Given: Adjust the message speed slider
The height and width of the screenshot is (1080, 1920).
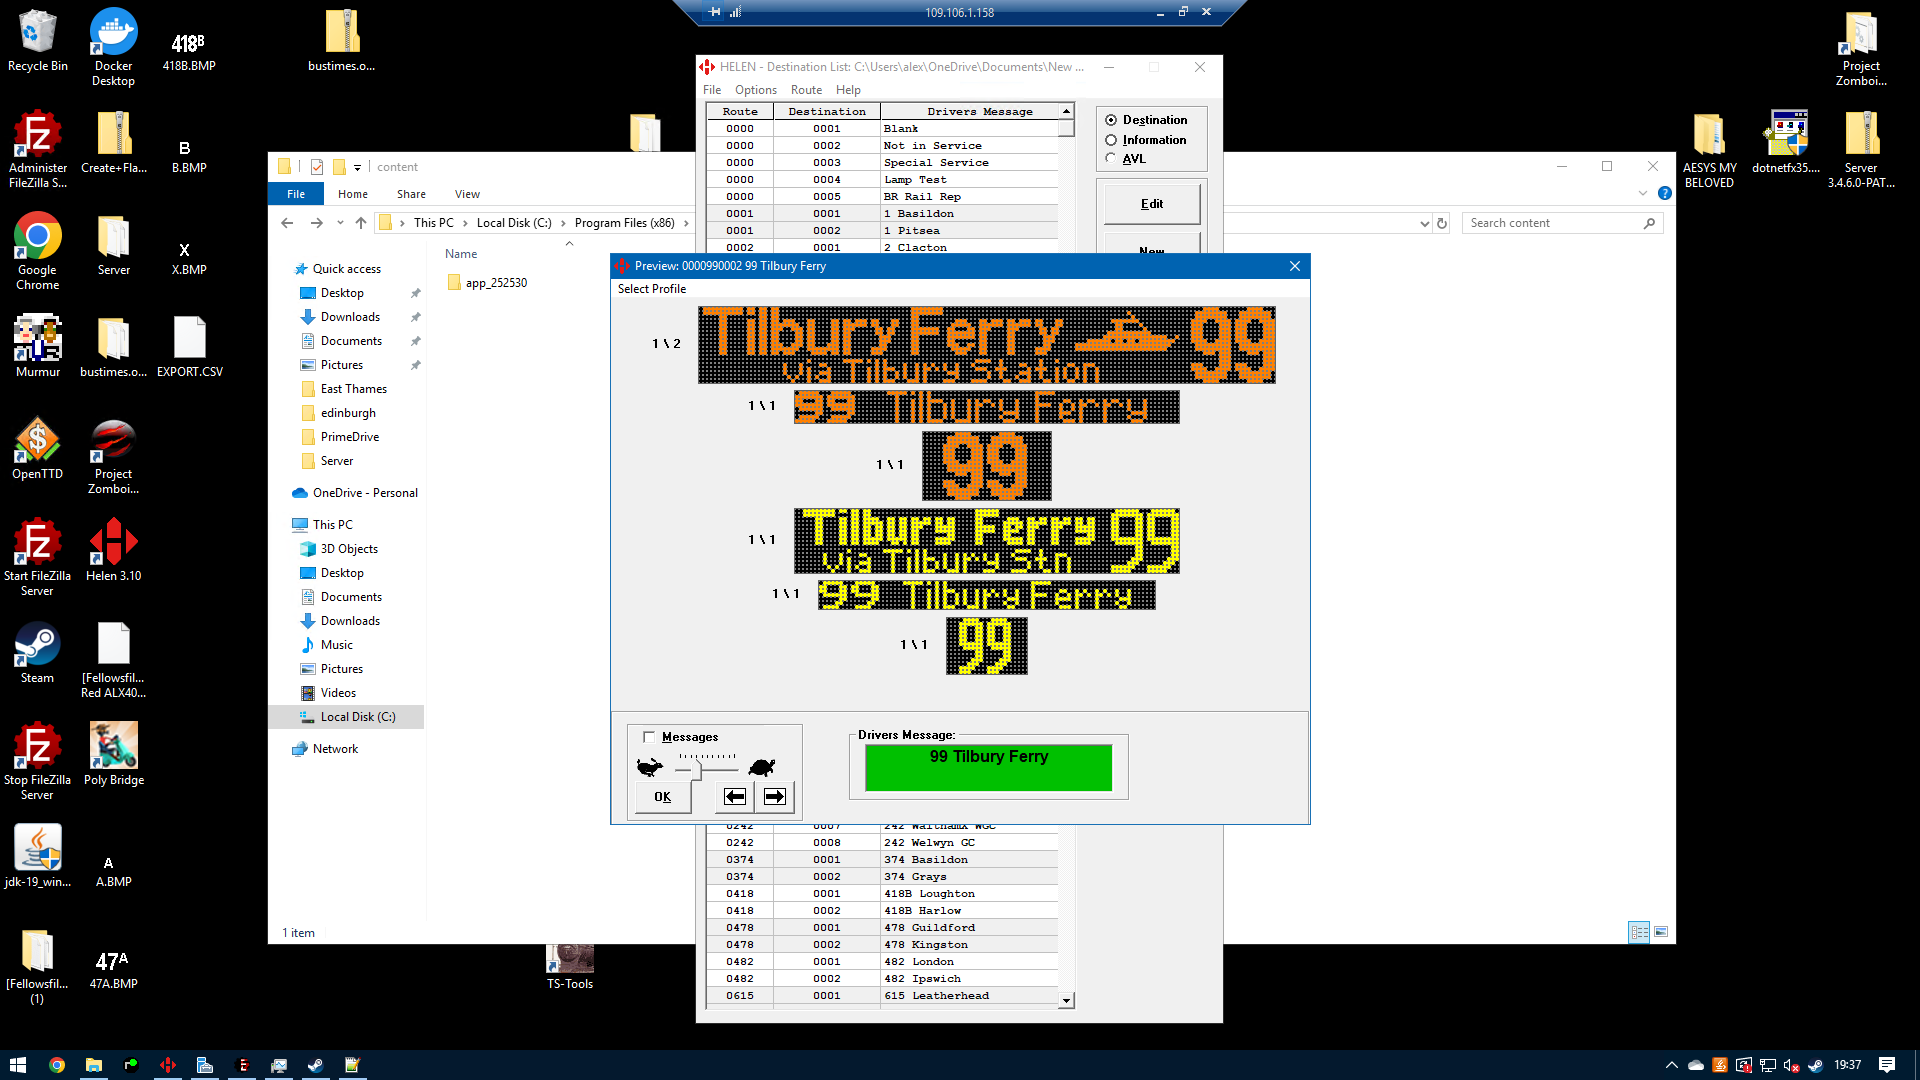Looking at the screenshot, I should (x=696, y=769).
